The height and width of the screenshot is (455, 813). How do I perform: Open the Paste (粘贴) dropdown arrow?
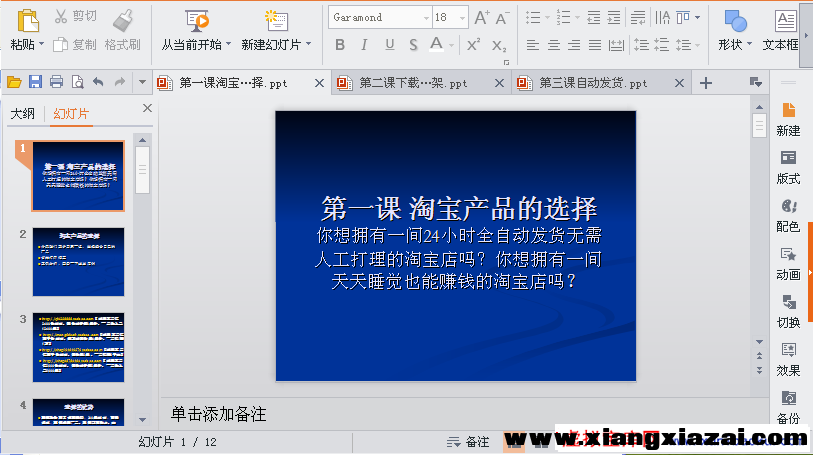[41, 45]
